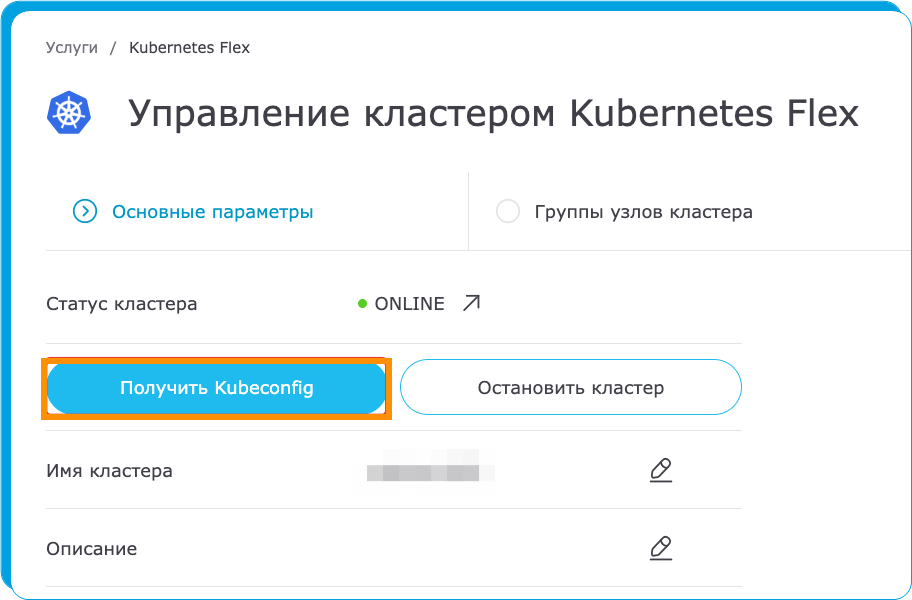Click the Остановить кластер button
This screenshot has height=600, width=912.
tap(571, 387)
